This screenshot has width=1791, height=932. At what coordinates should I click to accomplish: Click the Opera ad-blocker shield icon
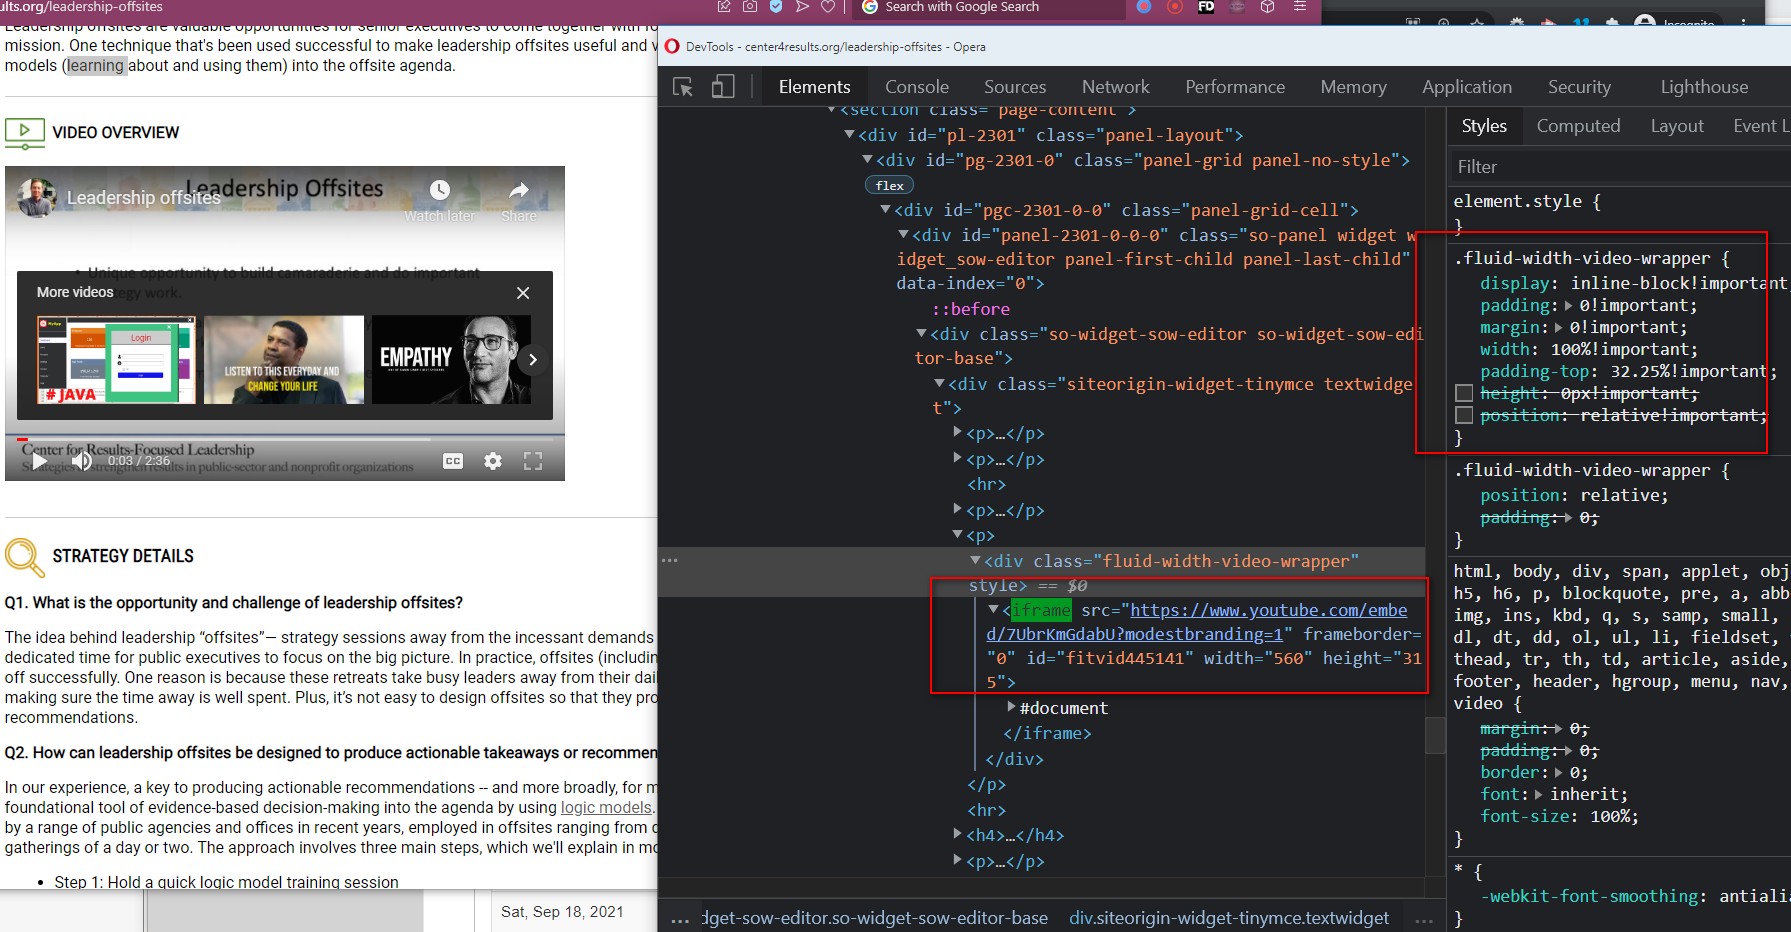pos(776,7)
